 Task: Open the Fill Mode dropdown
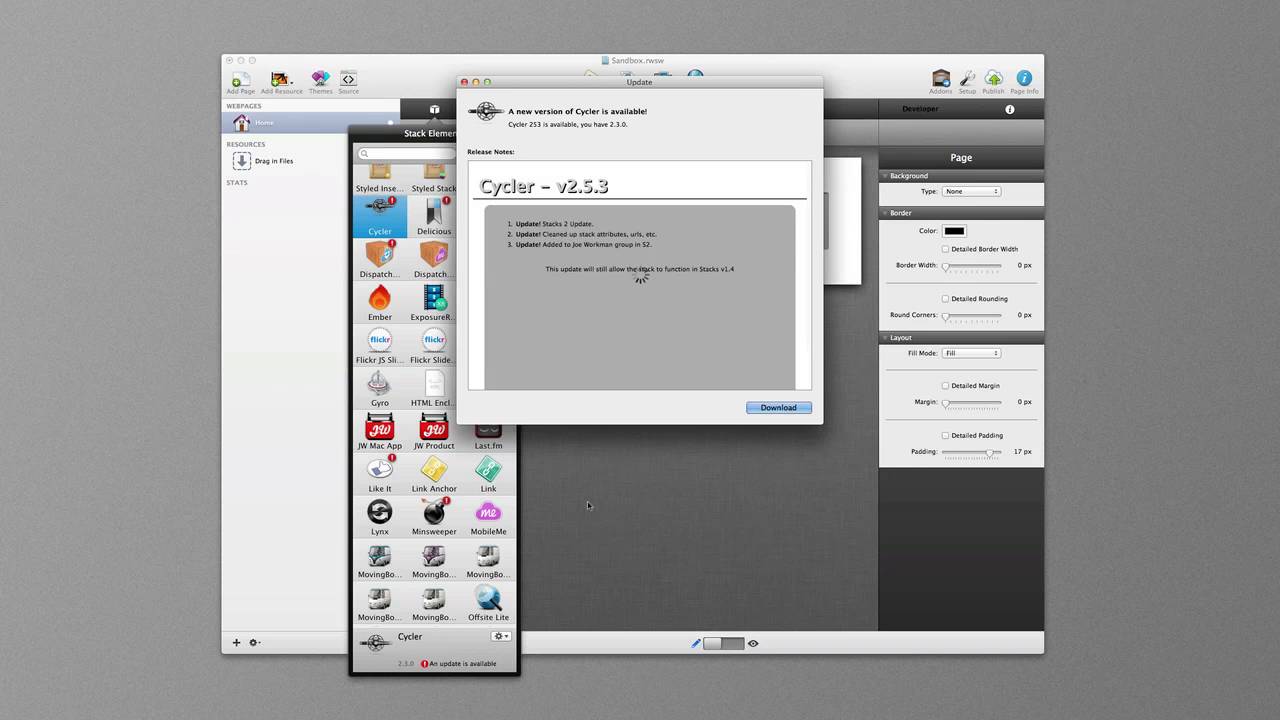click(x=971, y=353)
